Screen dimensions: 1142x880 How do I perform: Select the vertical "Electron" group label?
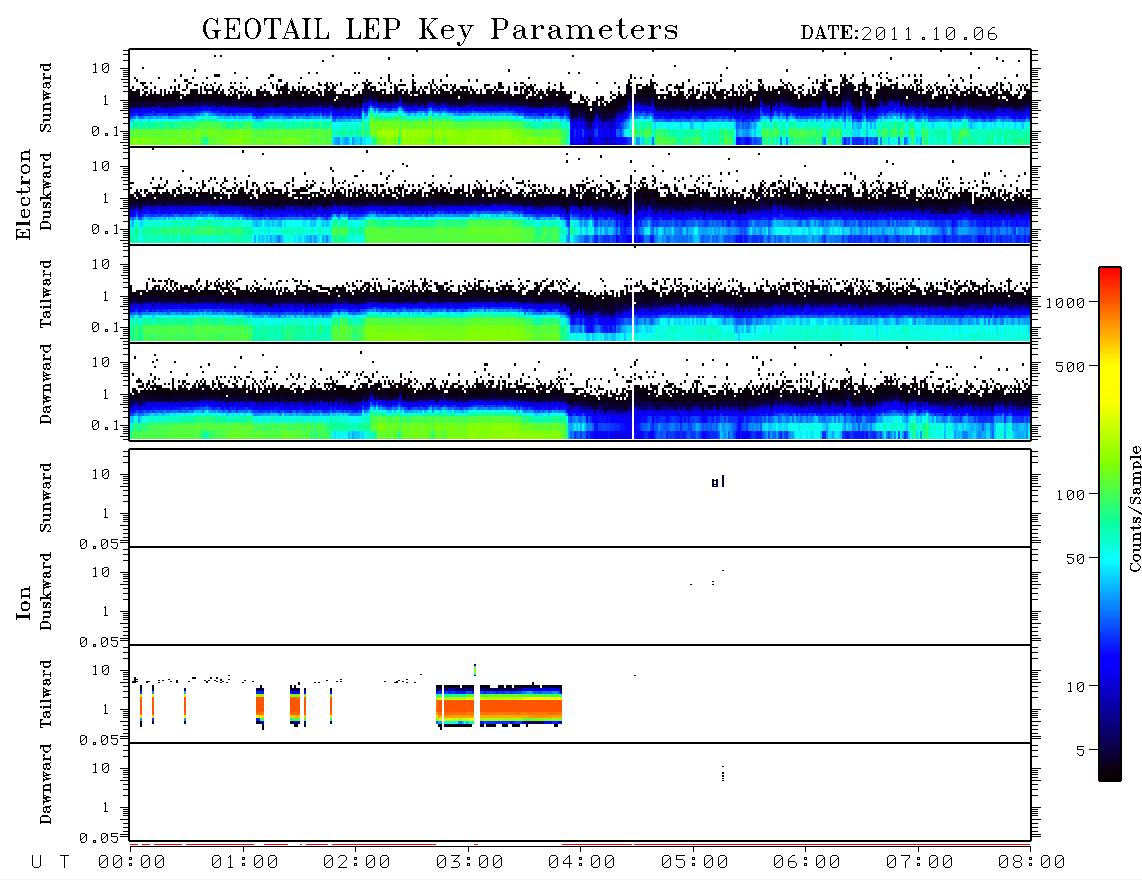(x=24, y=194)
